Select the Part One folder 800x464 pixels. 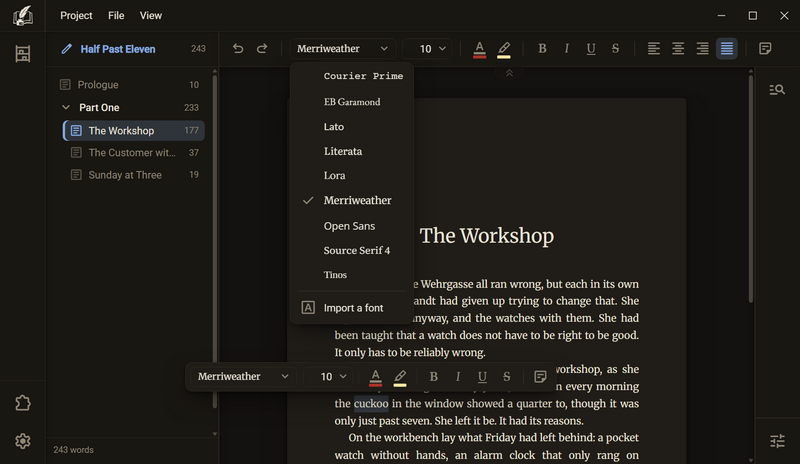pos(131,107)
